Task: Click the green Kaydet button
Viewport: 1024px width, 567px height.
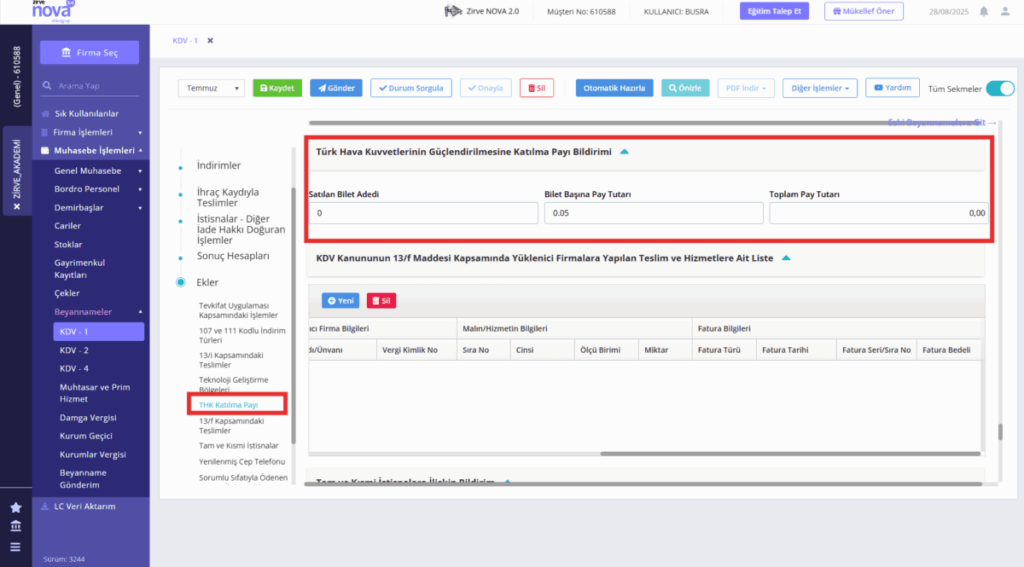Action: pyautogui.click(x=277, y=88)
